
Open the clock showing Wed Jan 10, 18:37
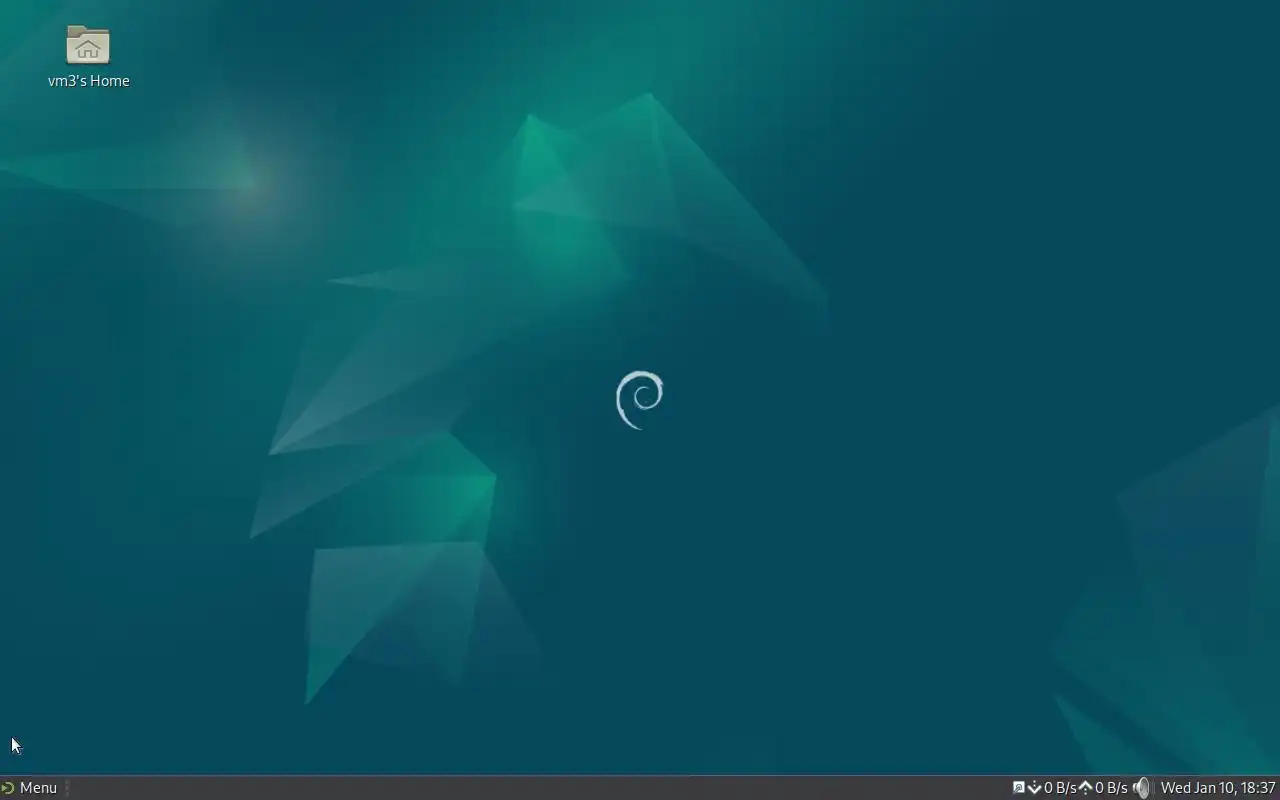click(x=1218, y=788)
